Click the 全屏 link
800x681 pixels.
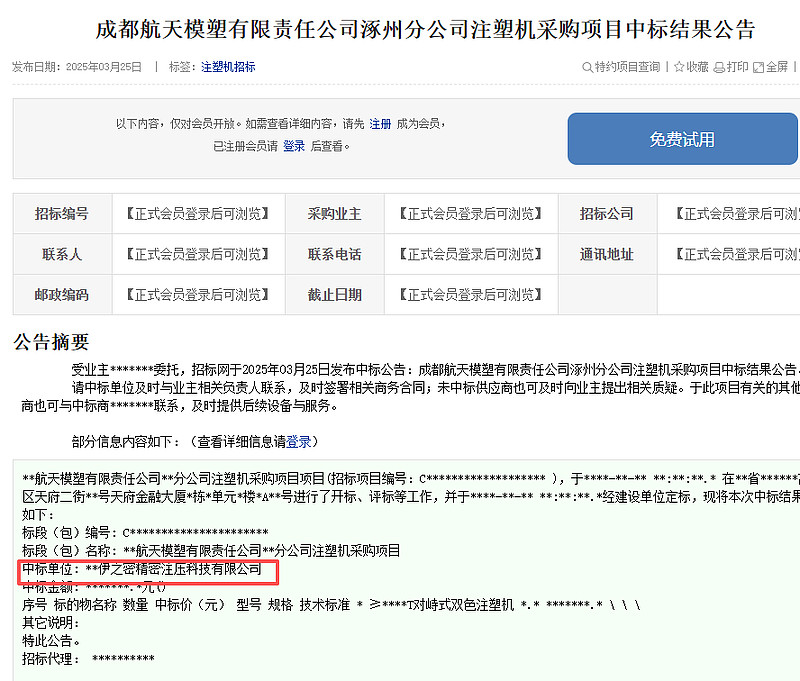coord(777,67)
